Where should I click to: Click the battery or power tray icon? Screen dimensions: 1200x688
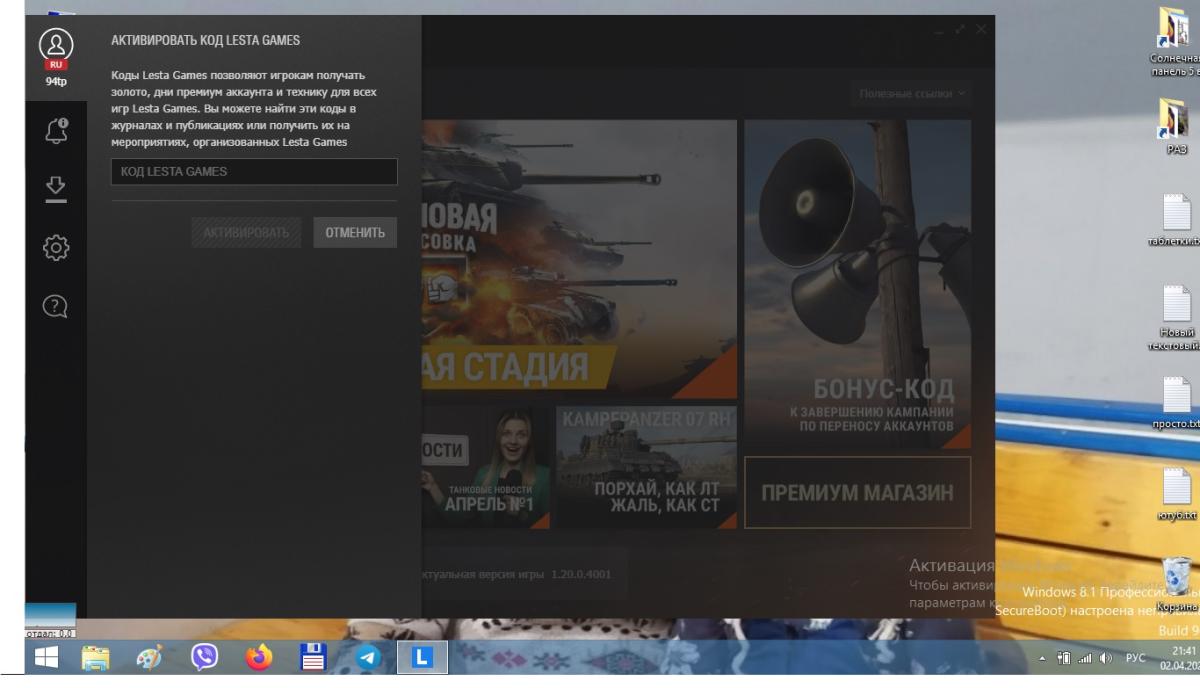1066,658
